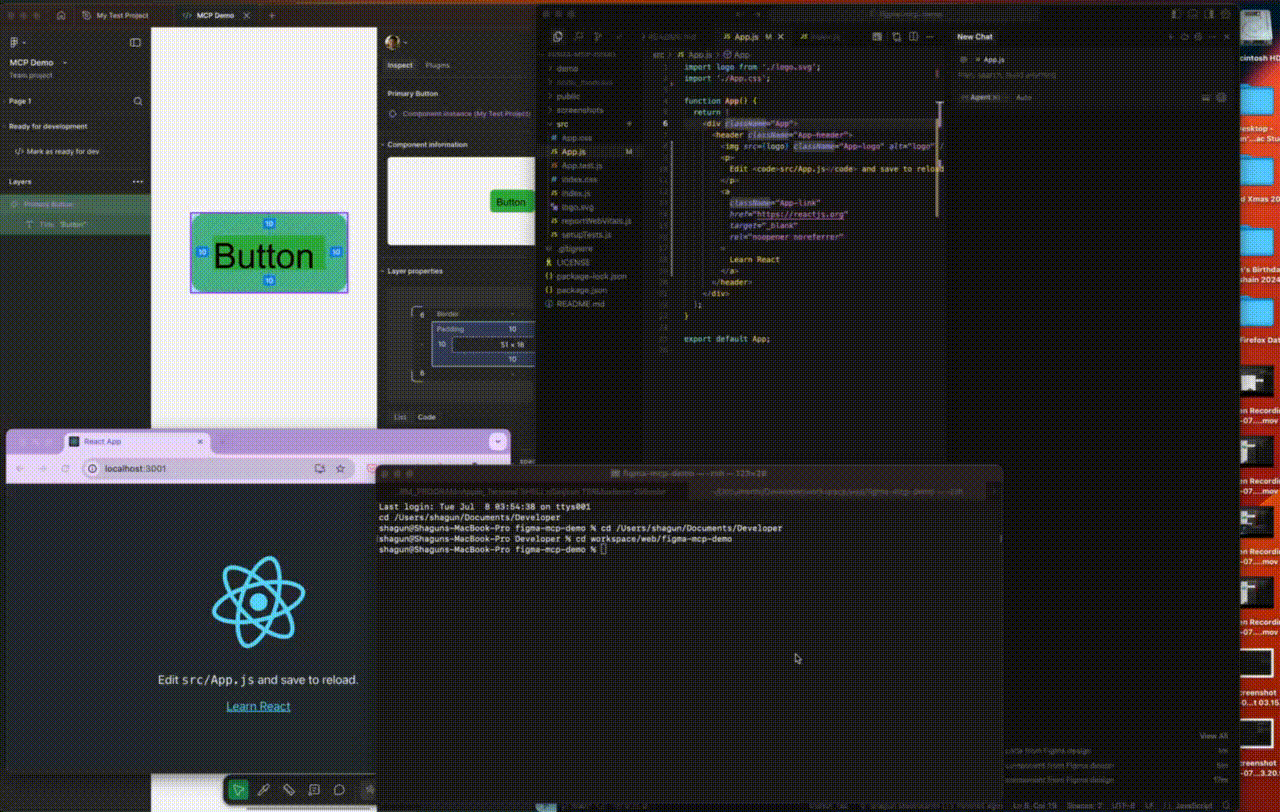Click the search icon beside Page 1
This screenshot has width=1280, height=812.
tap(138, 101)
